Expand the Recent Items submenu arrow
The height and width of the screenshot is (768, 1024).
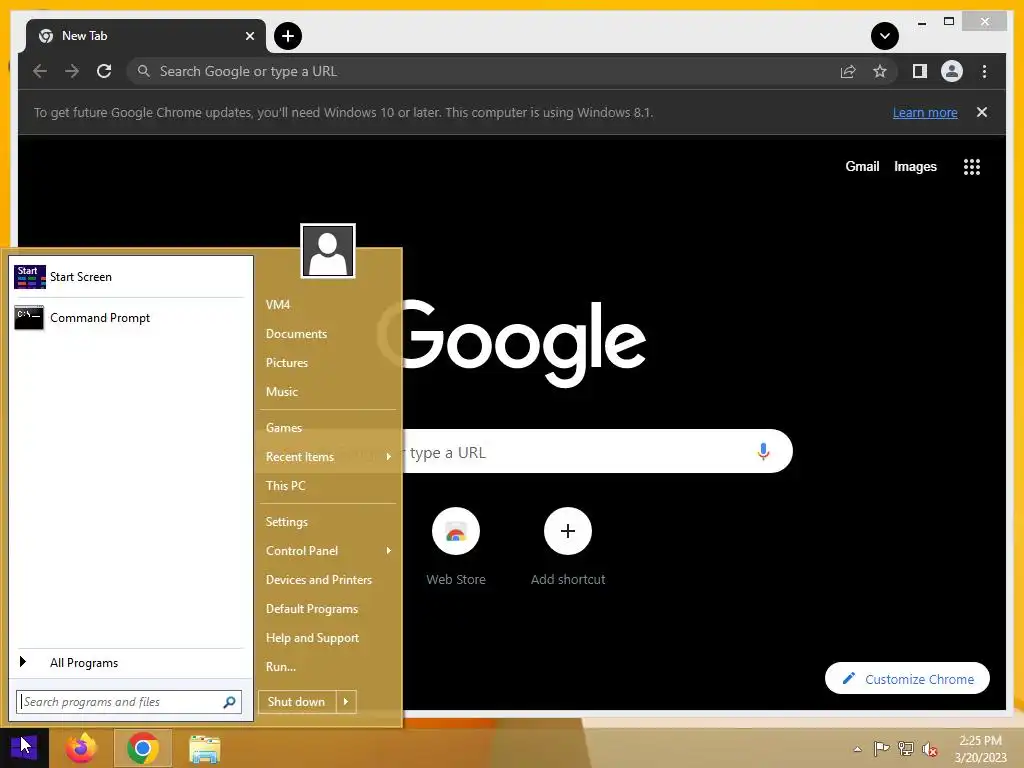[x=389, y=456]
